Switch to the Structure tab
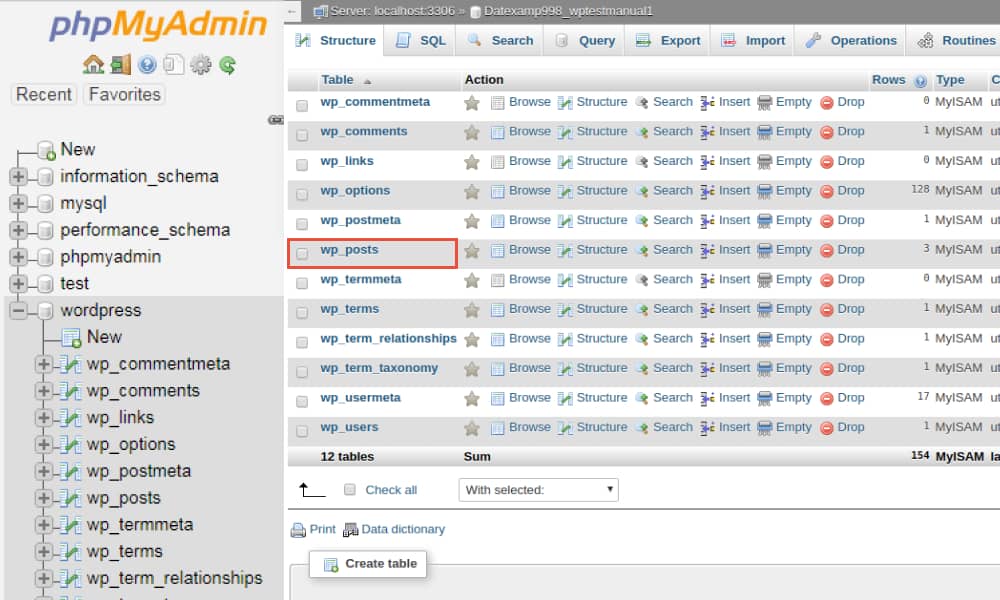 (335, 41)
